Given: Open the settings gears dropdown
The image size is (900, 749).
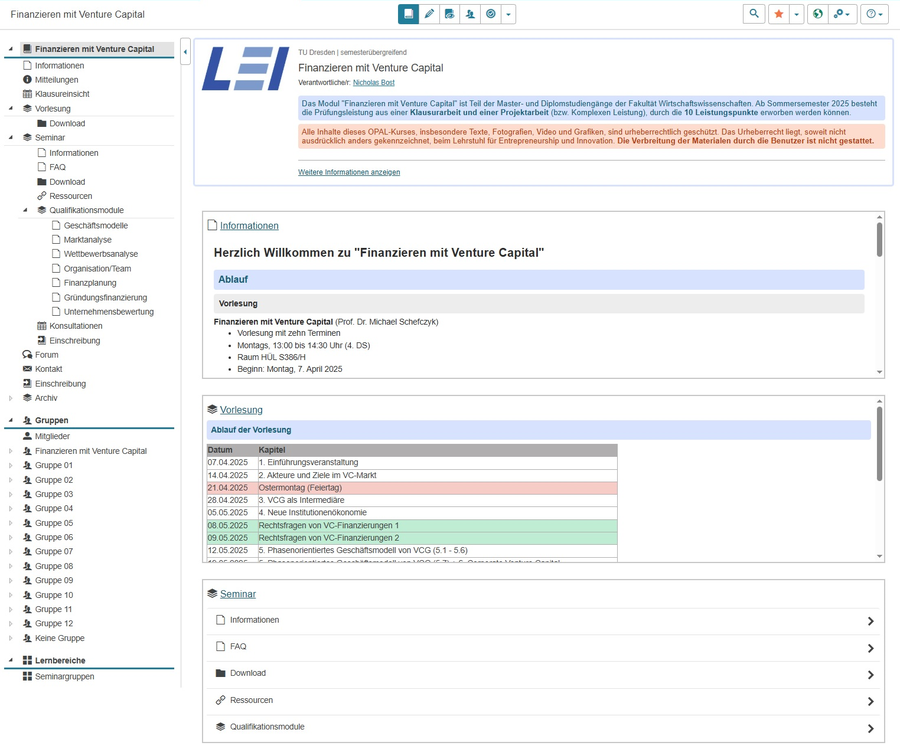Looking at the screenshot, I should pos(843,14).
